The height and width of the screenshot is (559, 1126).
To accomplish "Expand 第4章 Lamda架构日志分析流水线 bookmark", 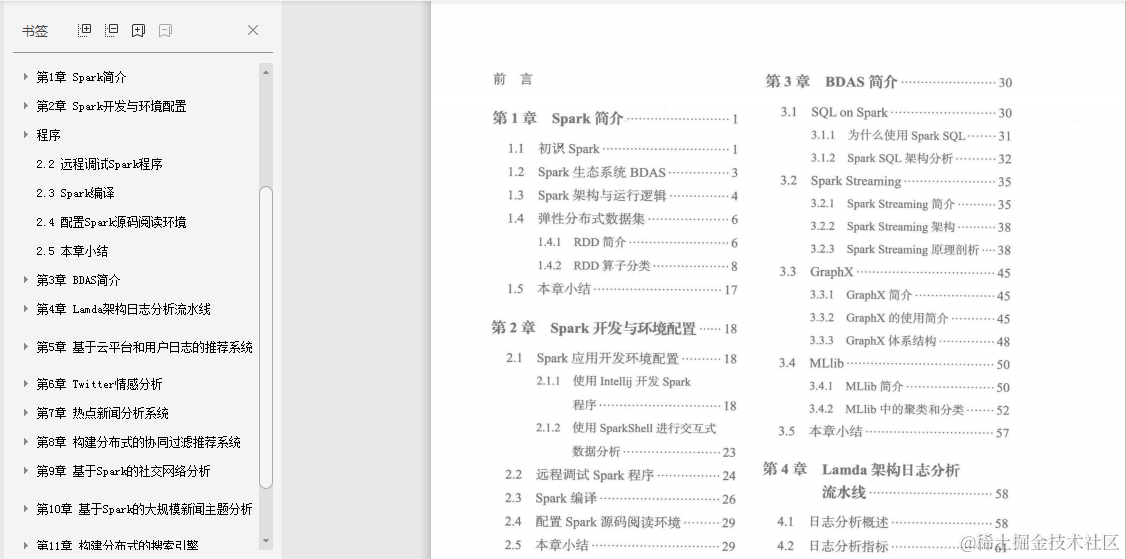I will 25,309.
